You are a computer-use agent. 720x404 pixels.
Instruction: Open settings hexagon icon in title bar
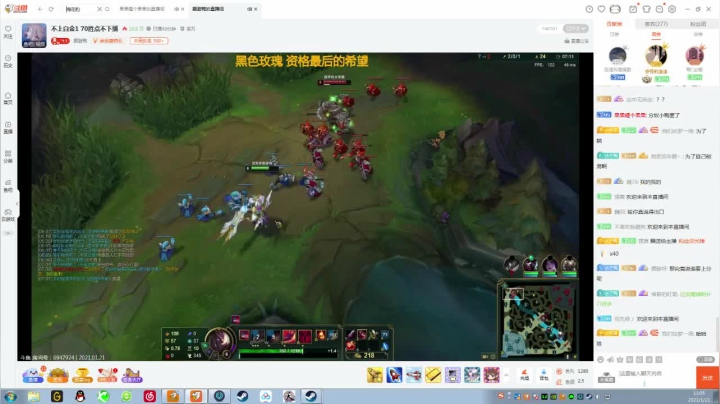point(672,9)
